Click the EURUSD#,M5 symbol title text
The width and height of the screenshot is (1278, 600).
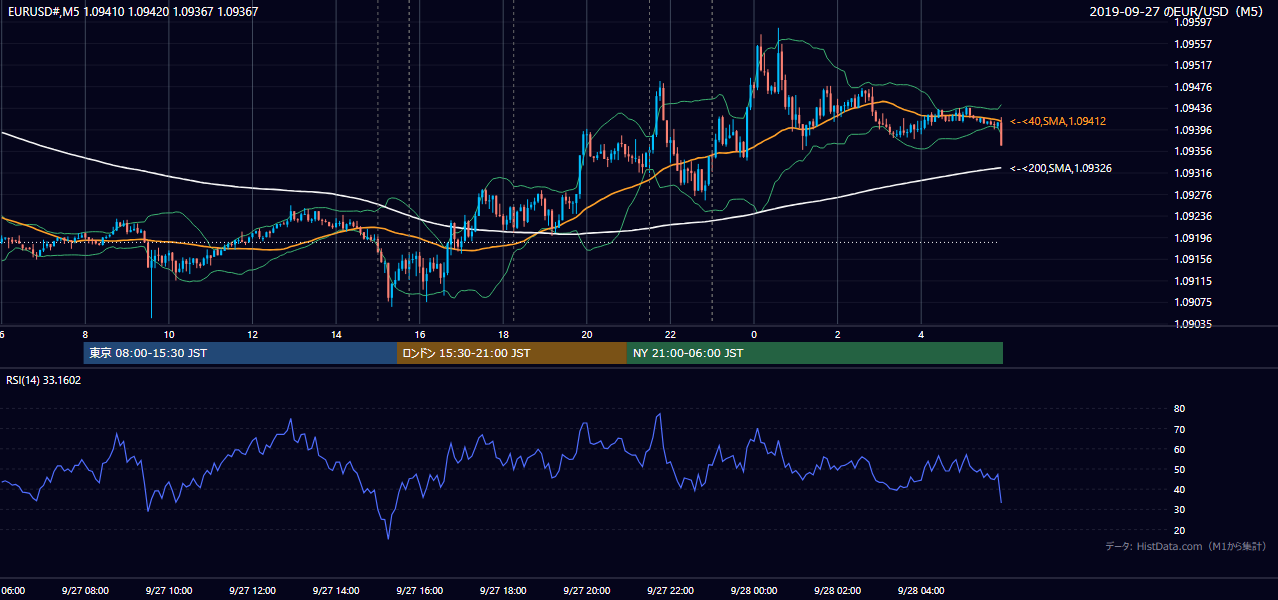tap(43, 12)
